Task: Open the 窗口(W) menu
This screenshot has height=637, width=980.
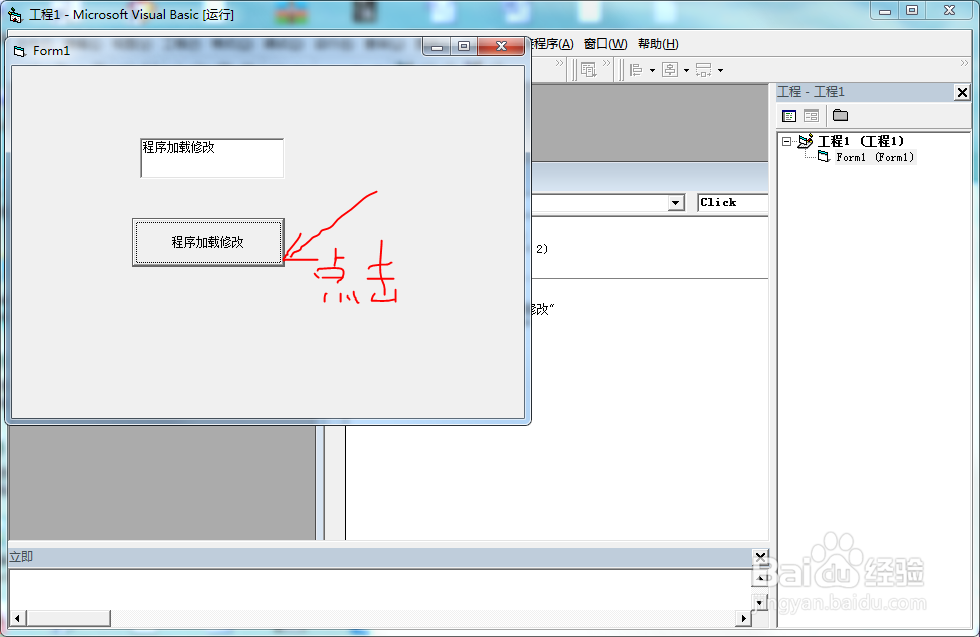Action: pos(605,44)
